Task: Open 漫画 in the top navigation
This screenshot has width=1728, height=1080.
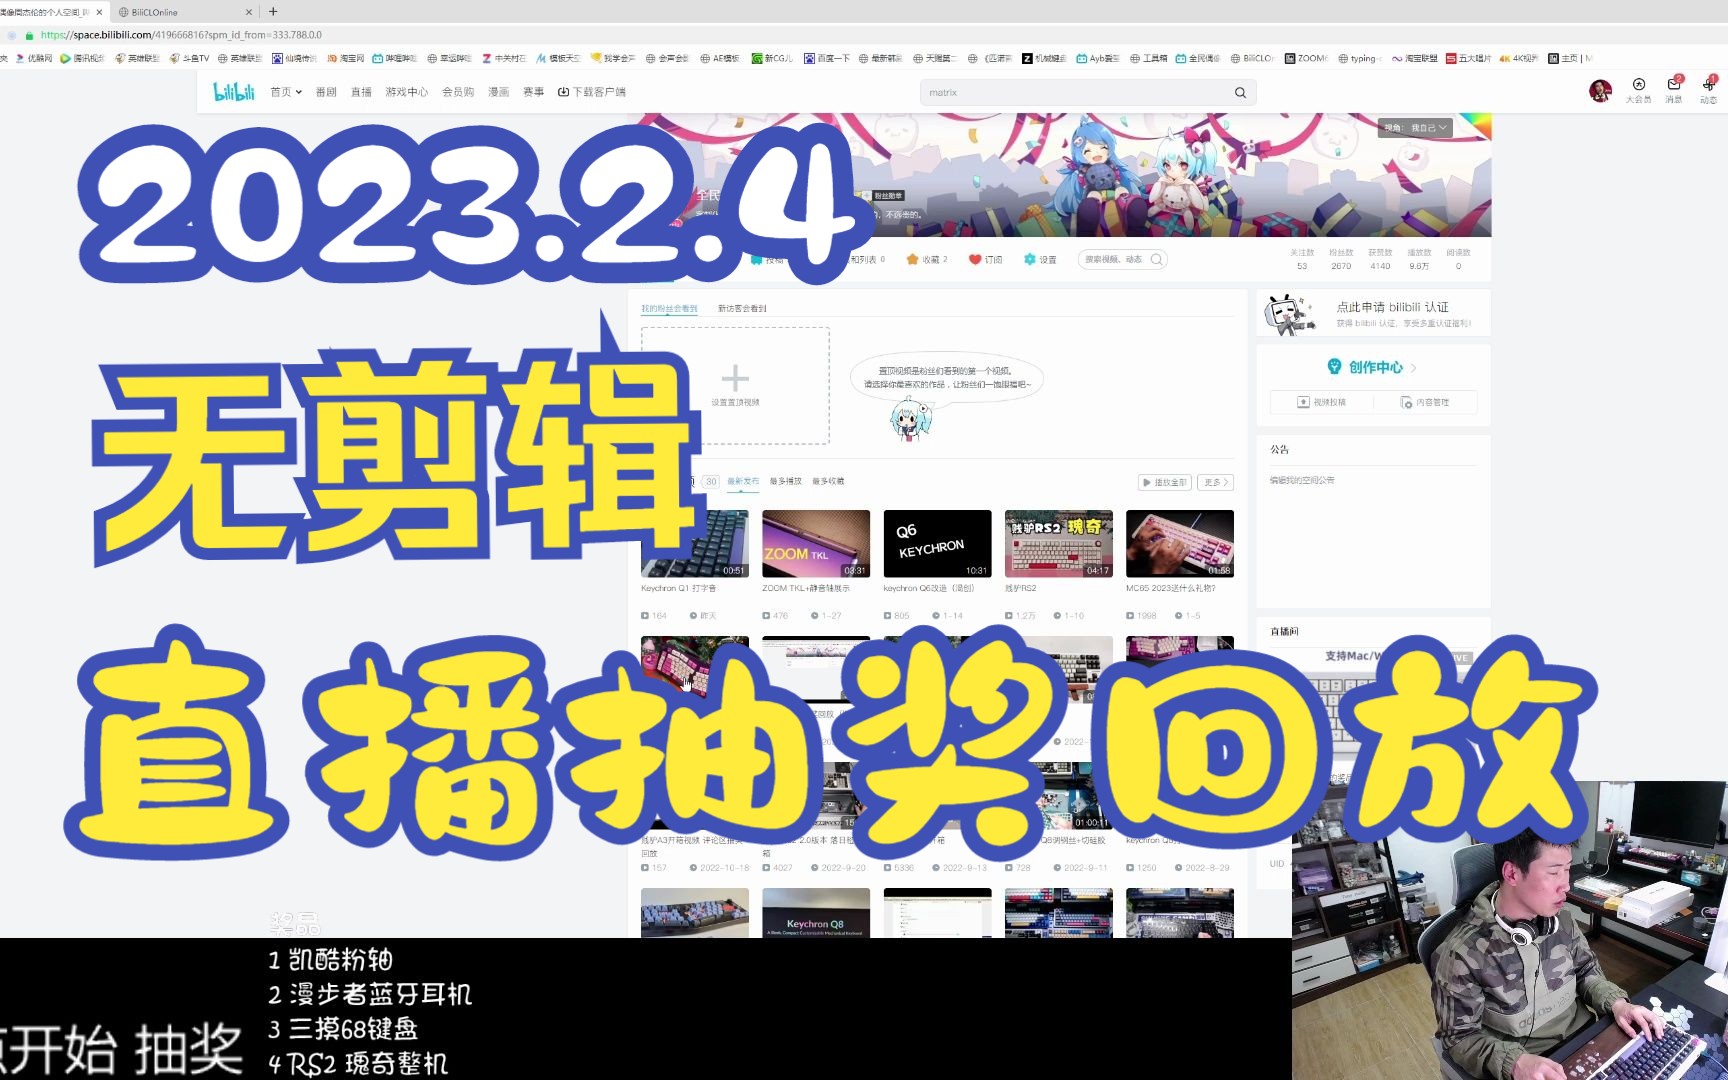Action: coord(498,92)
